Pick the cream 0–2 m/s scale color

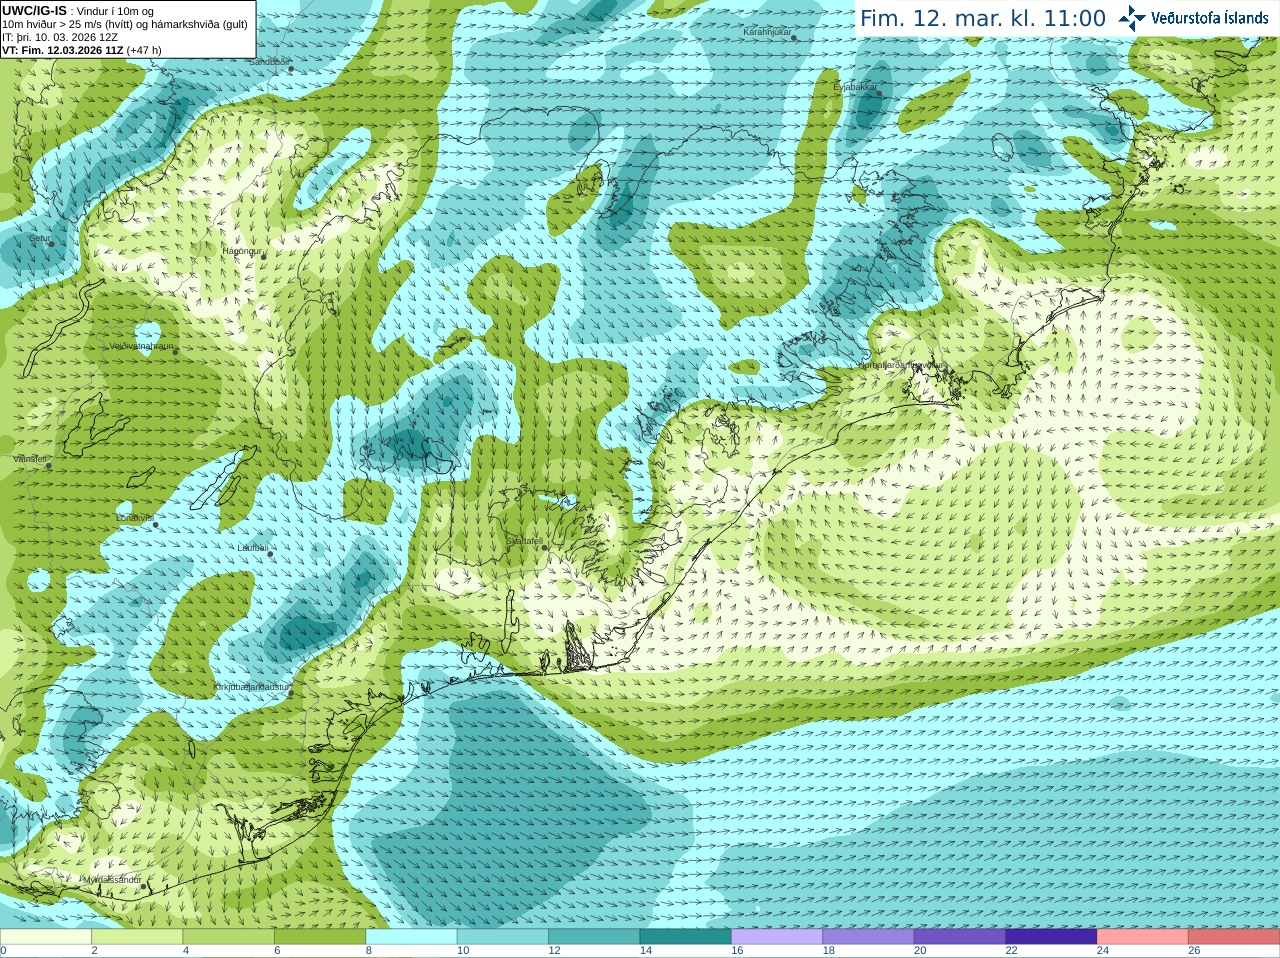pyautogui.click(x=45, y=937)
